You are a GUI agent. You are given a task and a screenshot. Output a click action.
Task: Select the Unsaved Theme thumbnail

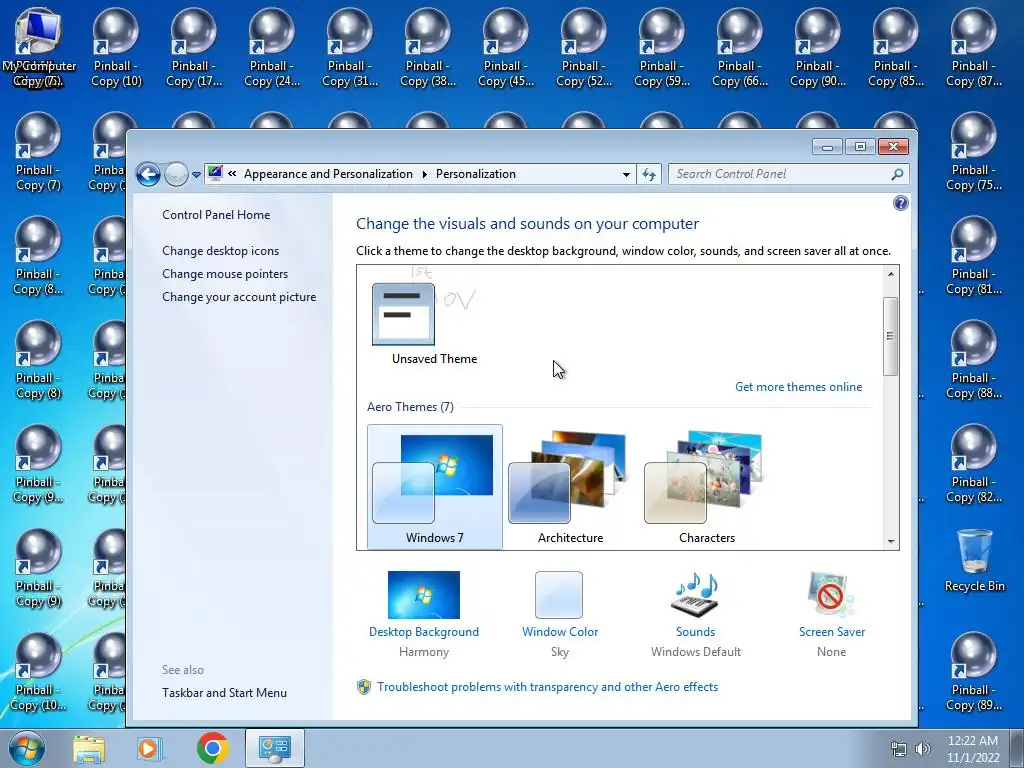coord(403,314)
